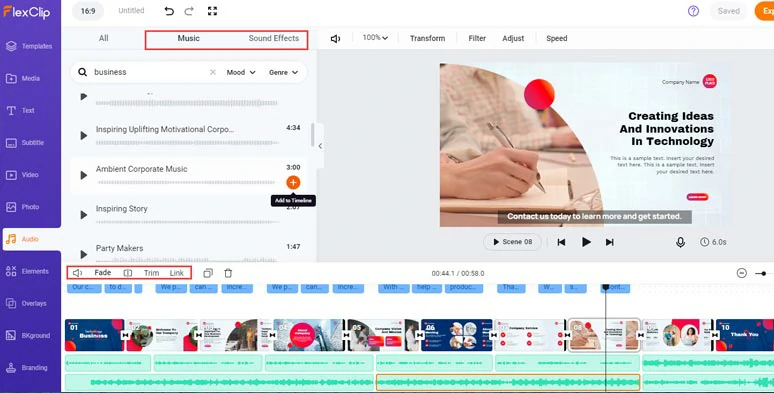Screen dimensions: 774x393
Task: Open the Transform option
Action: (x=427, y=38)
